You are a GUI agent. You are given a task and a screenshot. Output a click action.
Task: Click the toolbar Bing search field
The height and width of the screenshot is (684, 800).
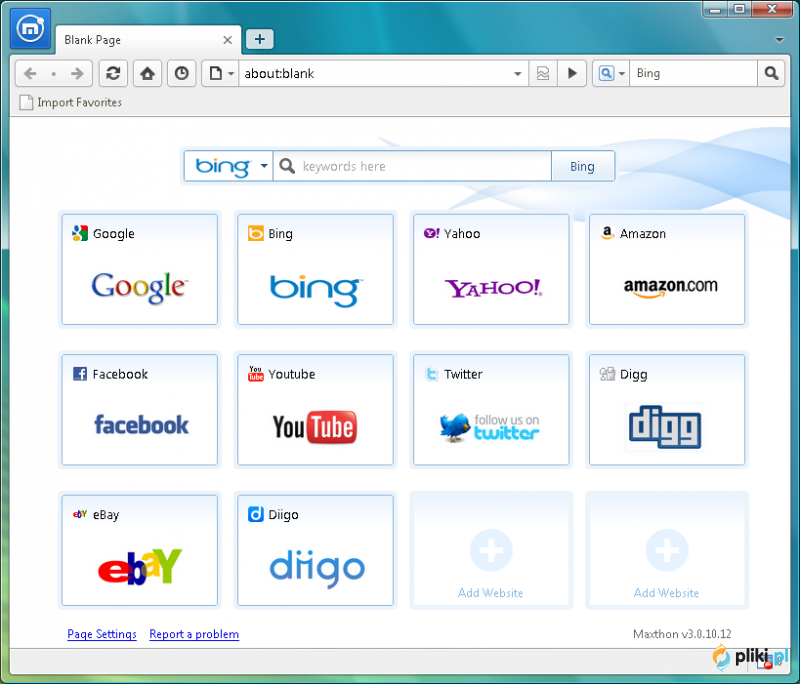694,73
